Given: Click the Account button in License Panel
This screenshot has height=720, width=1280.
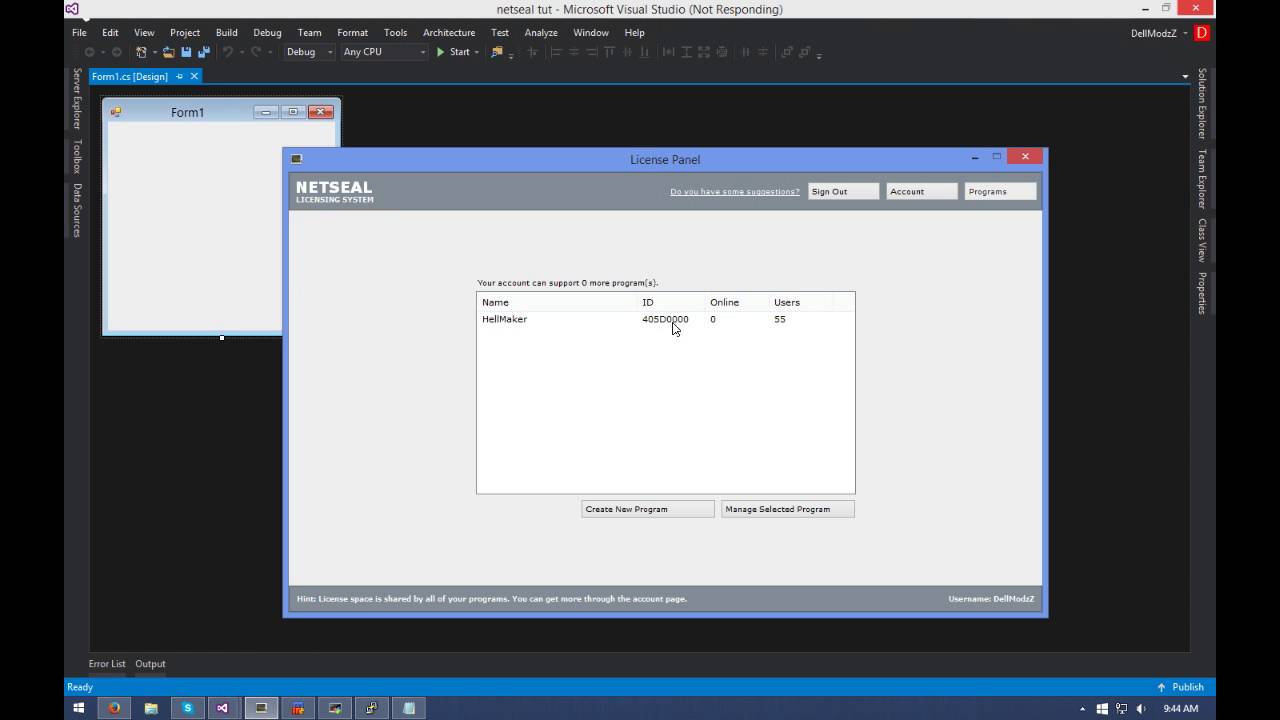Looking at the screenshot, I should coord(922,191).
